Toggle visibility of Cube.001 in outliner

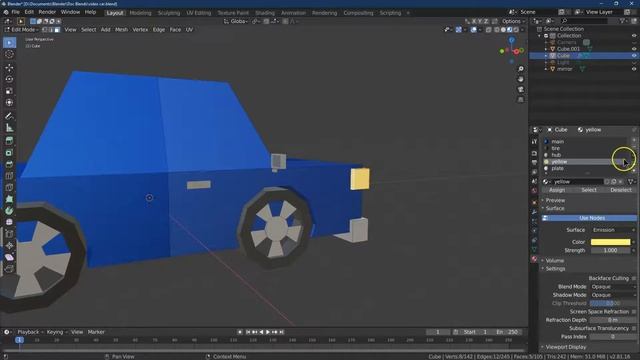[634, 49]
